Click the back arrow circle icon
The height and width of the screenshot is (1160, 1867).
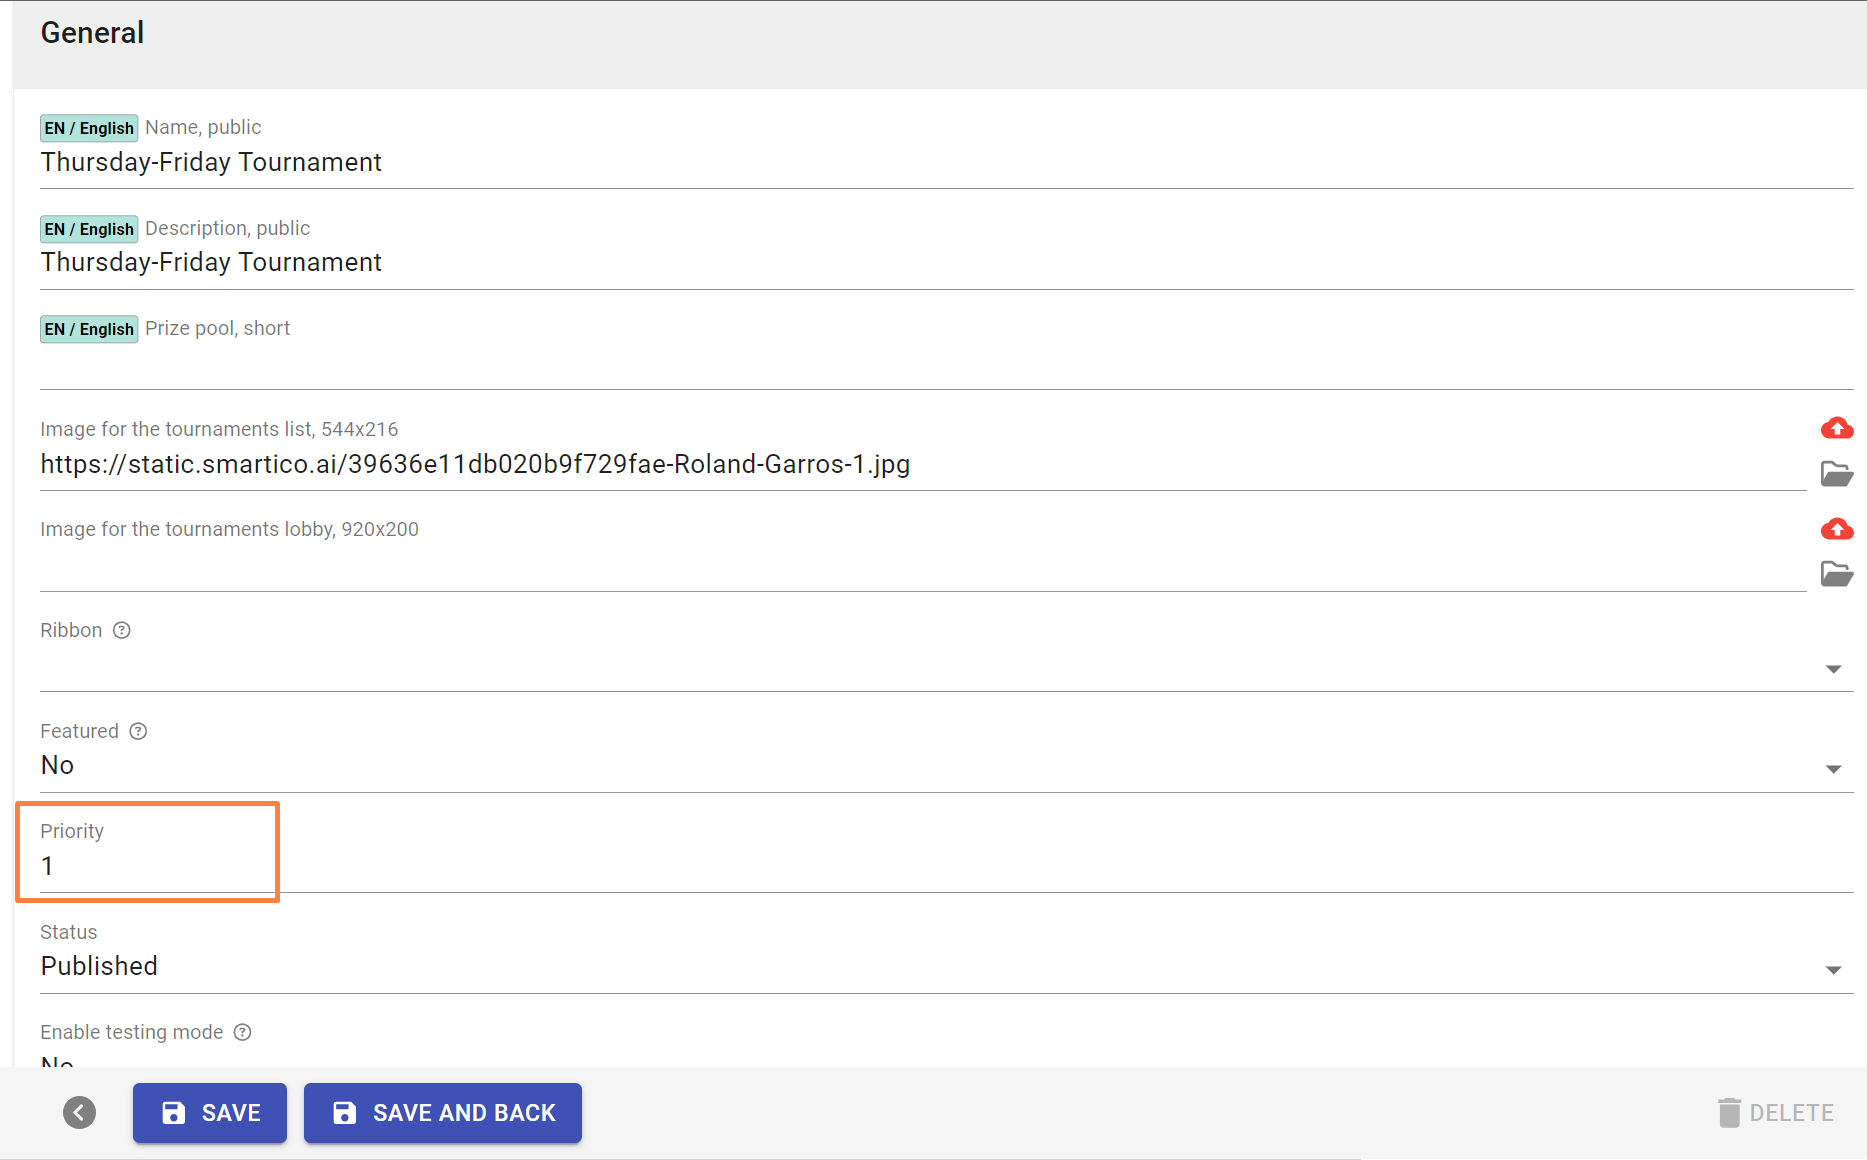pyautogui.click(x=79, y=1112)
